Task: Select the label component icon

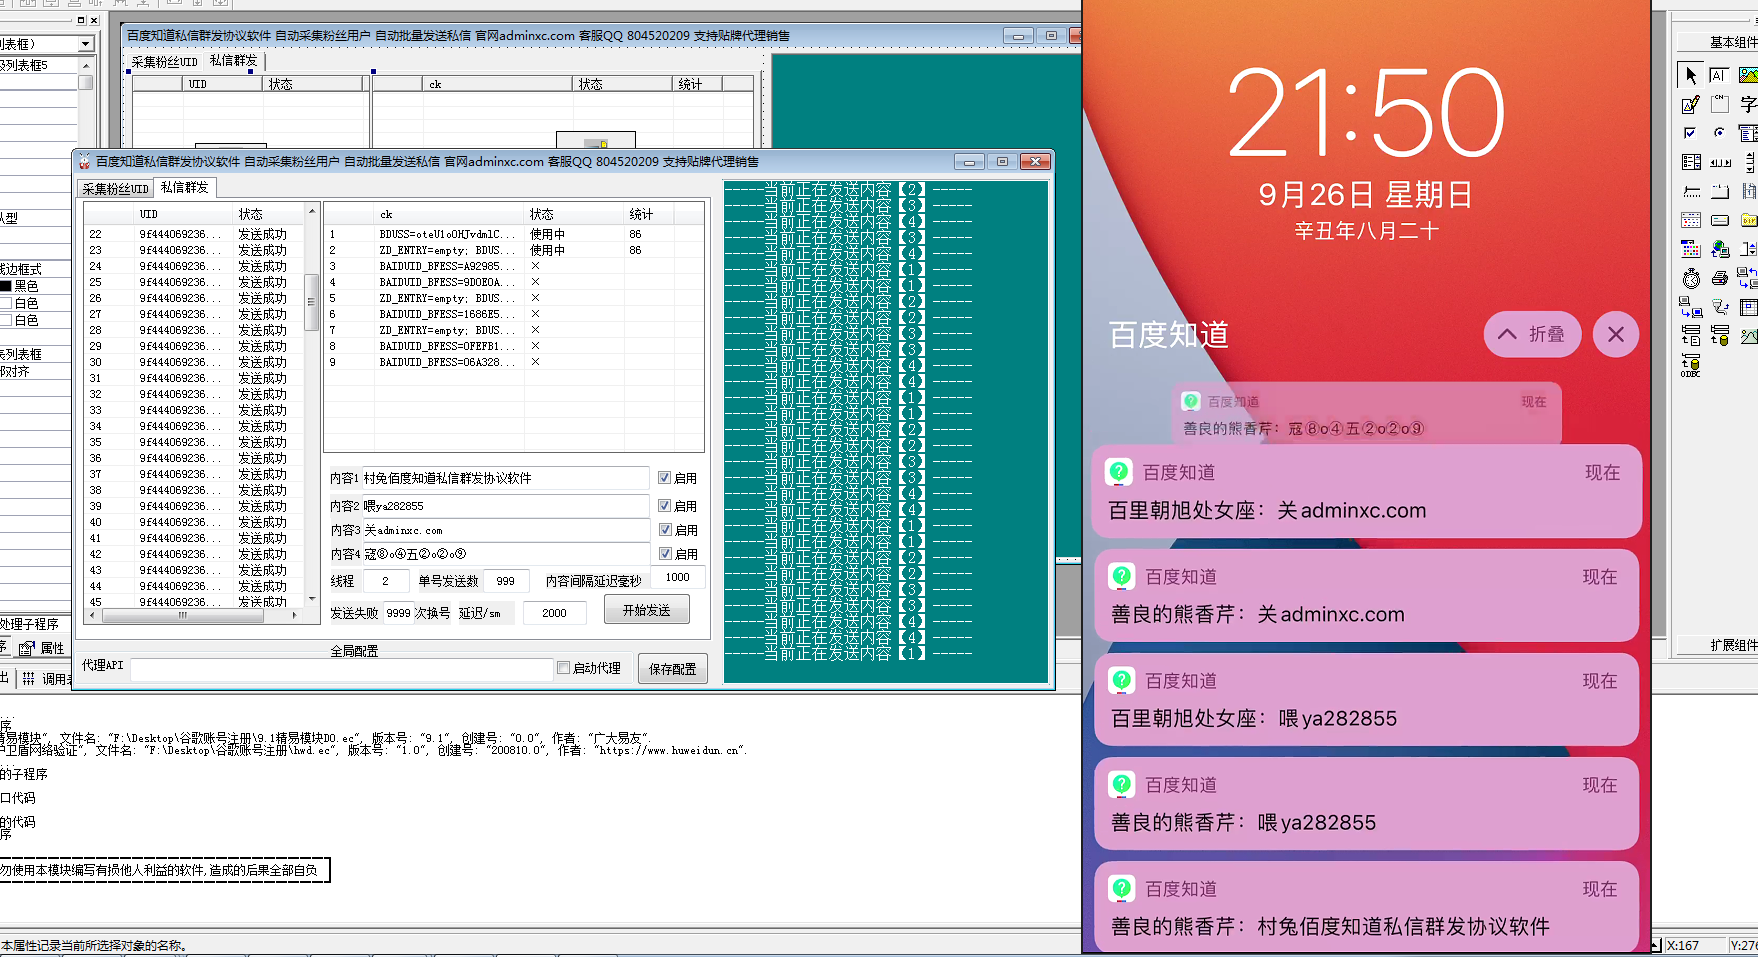Action: (1720, 74)
